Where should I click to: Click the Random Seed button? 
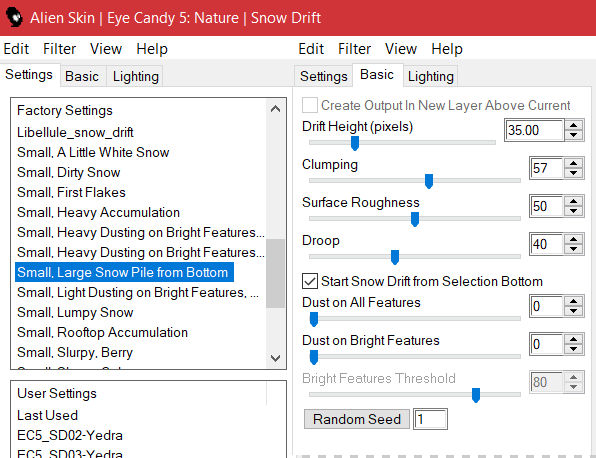tap(357, 419)
